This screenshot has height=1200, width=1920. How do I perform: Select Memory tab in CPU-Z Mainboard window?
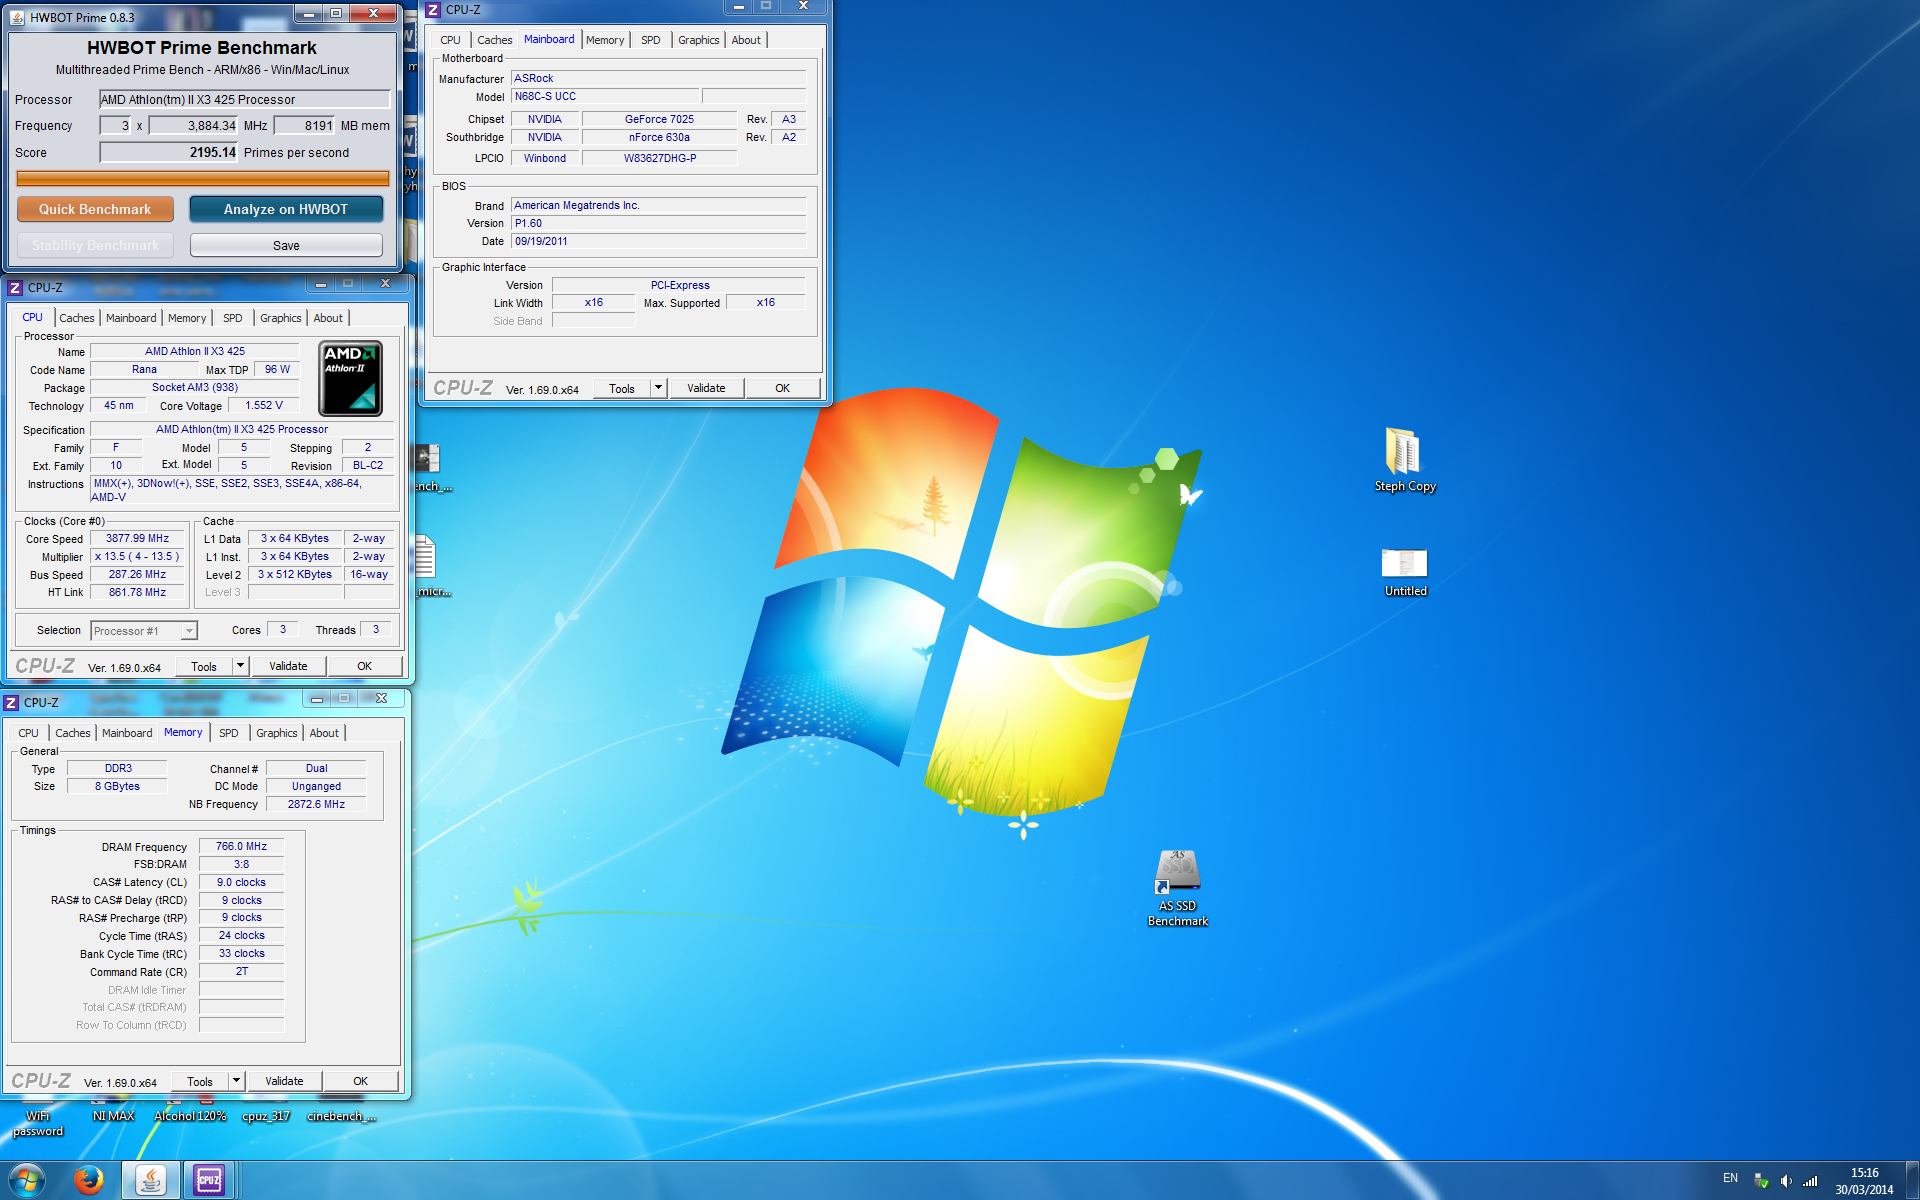point(605,40)
